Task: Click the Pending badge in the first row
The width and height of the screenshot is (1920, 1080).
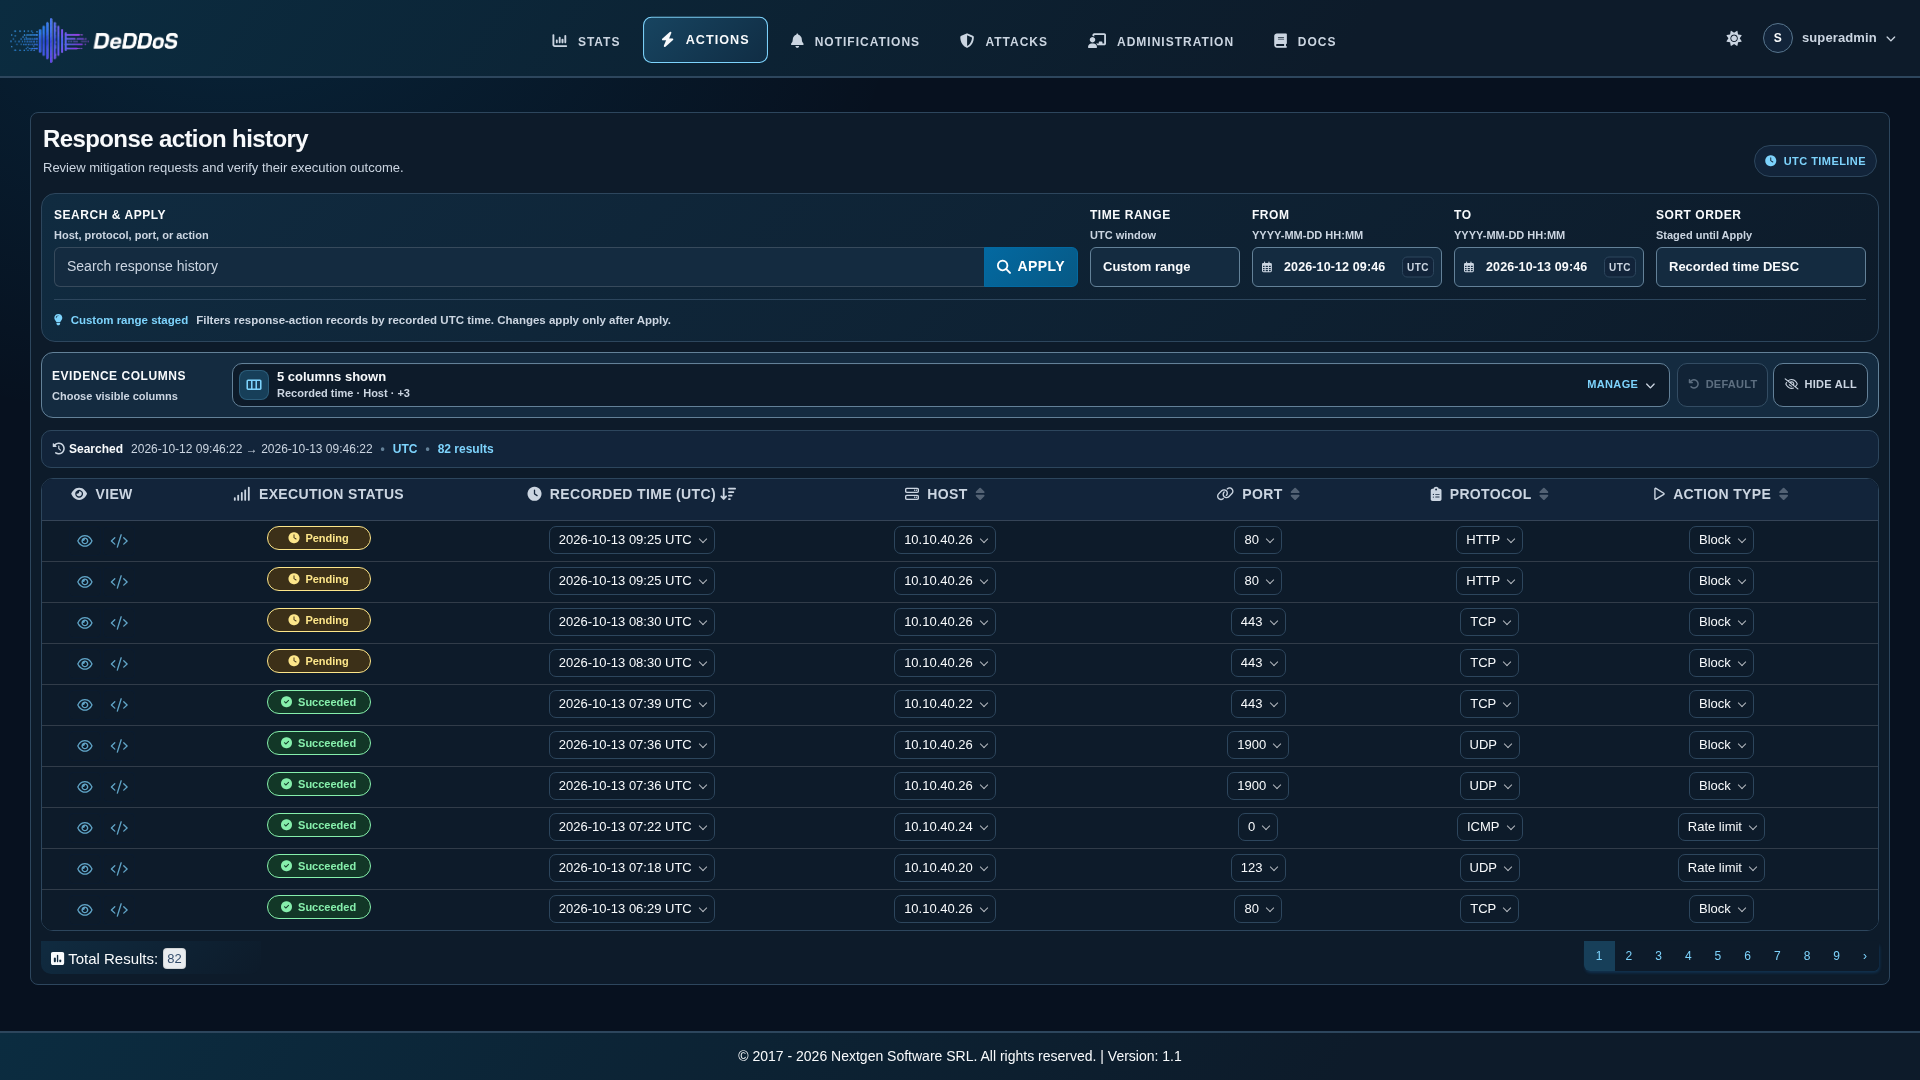Action: (x=319, y=538)
